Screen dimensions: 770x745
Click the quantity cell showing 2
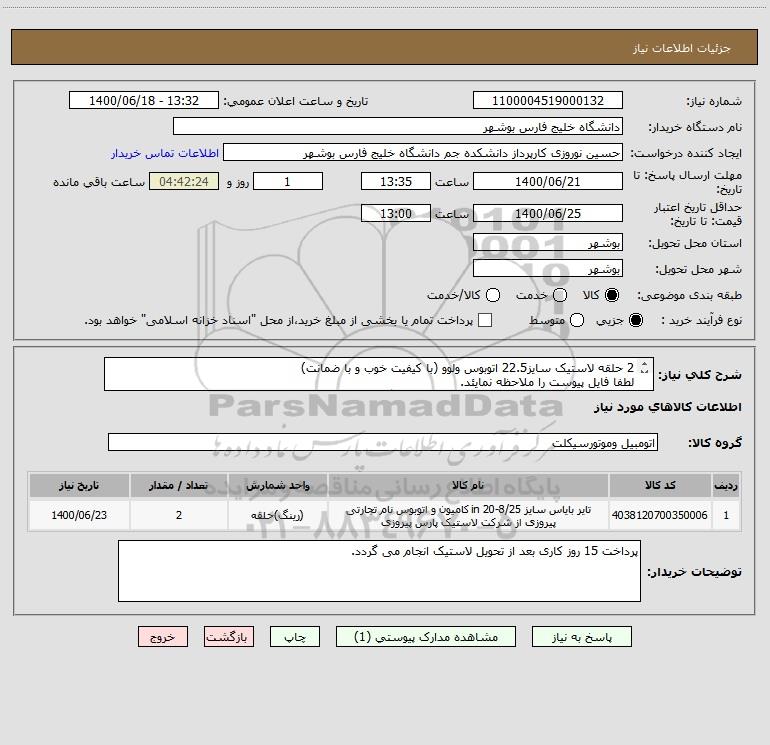pyautogui.click(x=179, y=515)
